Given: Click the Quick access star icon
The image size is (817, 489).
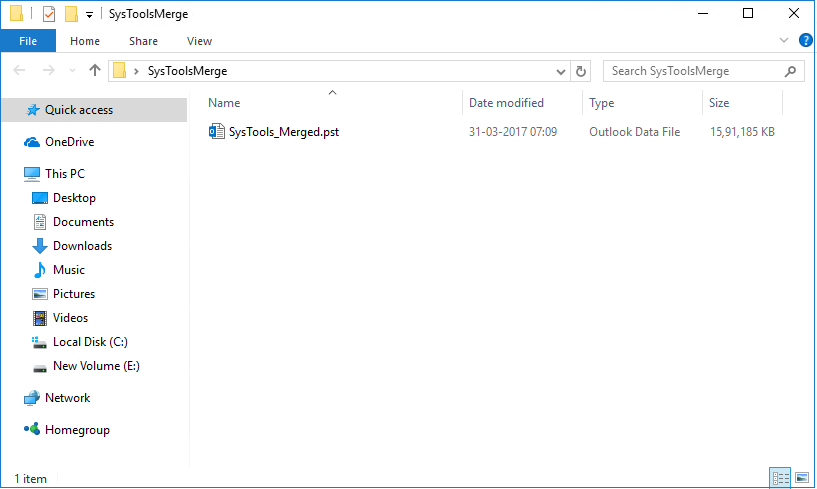Looking at the screenshot, I should pyautogui.click(x=33, y=109).
